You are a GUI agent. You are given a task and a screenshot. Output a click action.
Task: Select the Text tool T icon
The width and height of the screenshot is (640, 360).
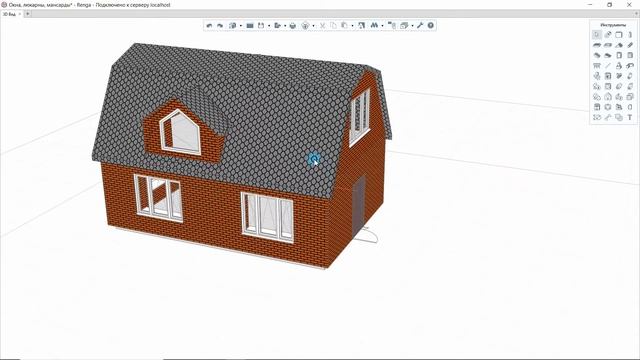pyautogui.click(x=630, y=118)
